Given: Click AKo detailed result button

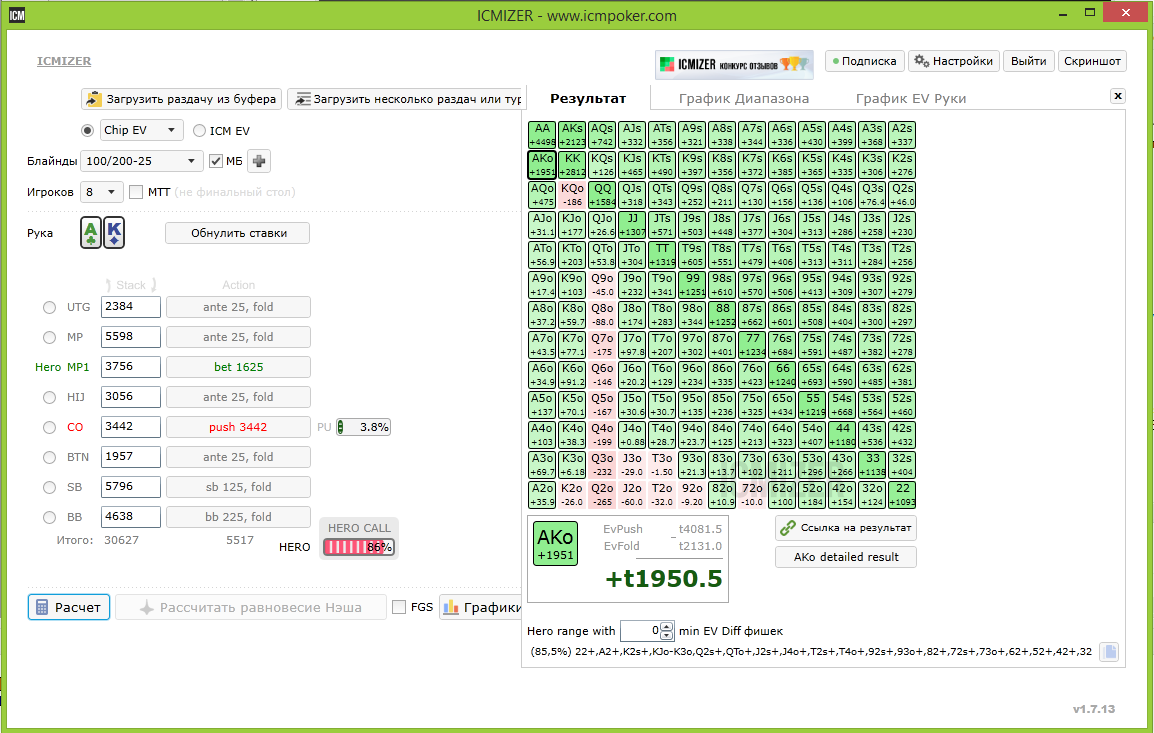Looking at the screenshot, I should [x=846, y=557].
